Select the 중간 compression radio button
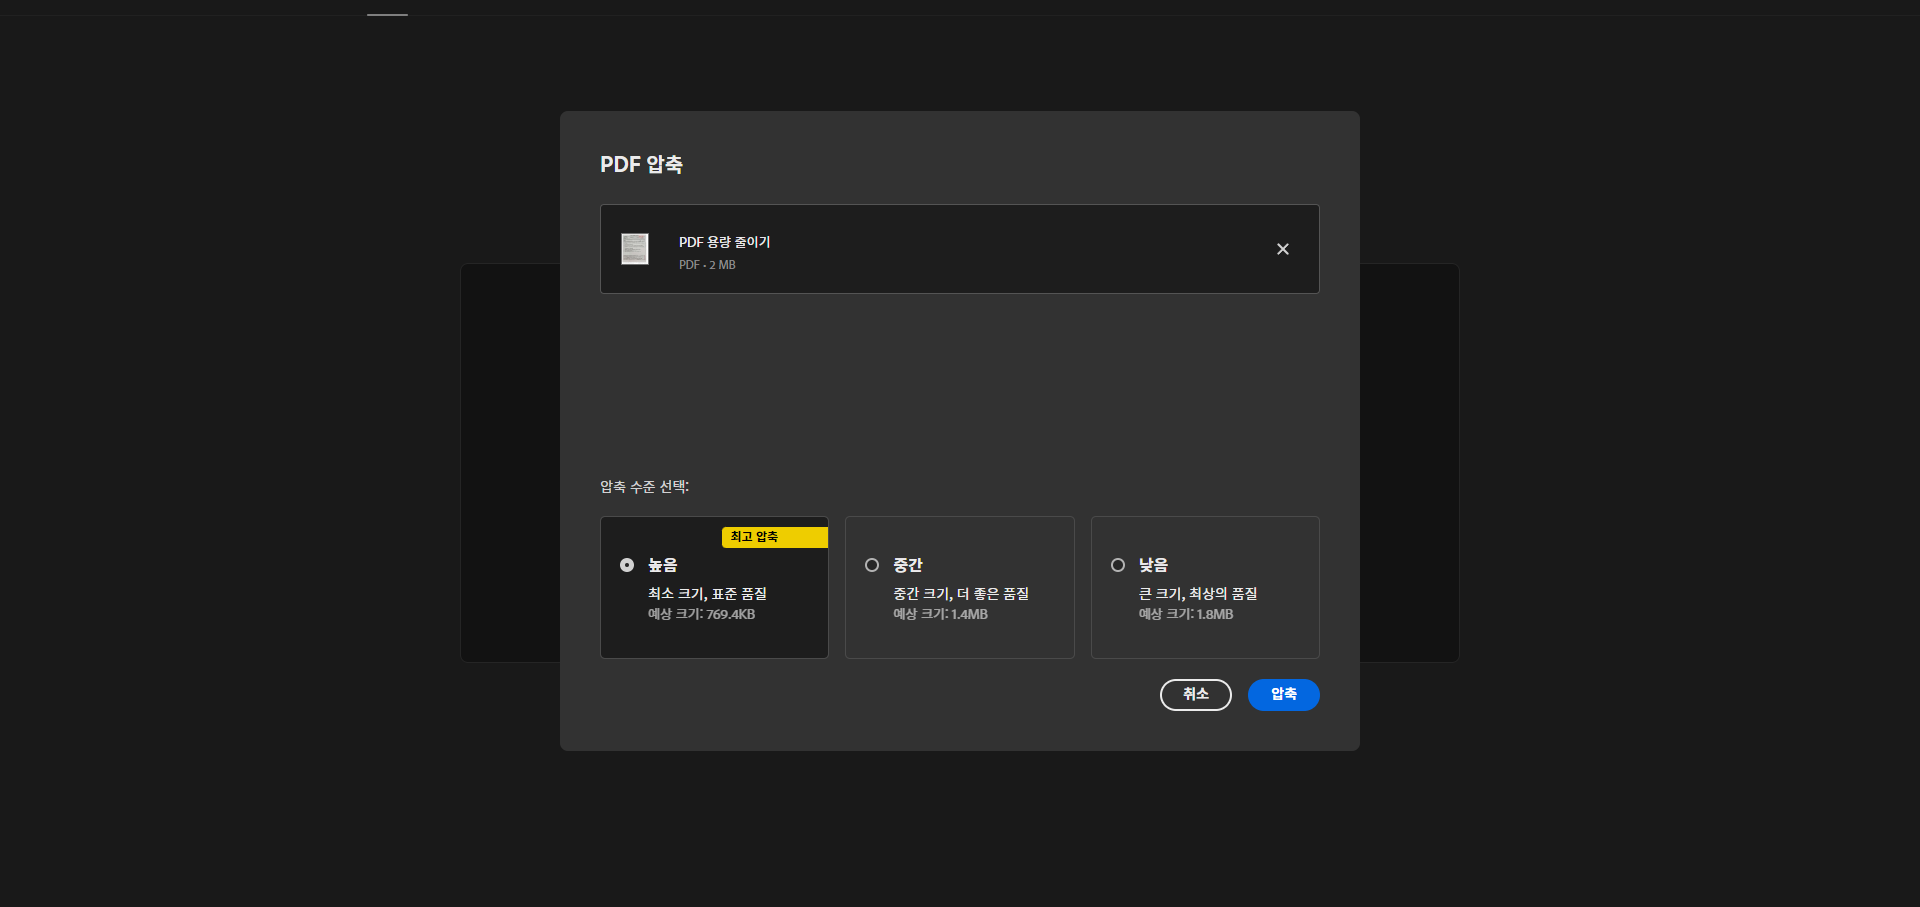This screenshot has height=907, width=1920. 872,565
